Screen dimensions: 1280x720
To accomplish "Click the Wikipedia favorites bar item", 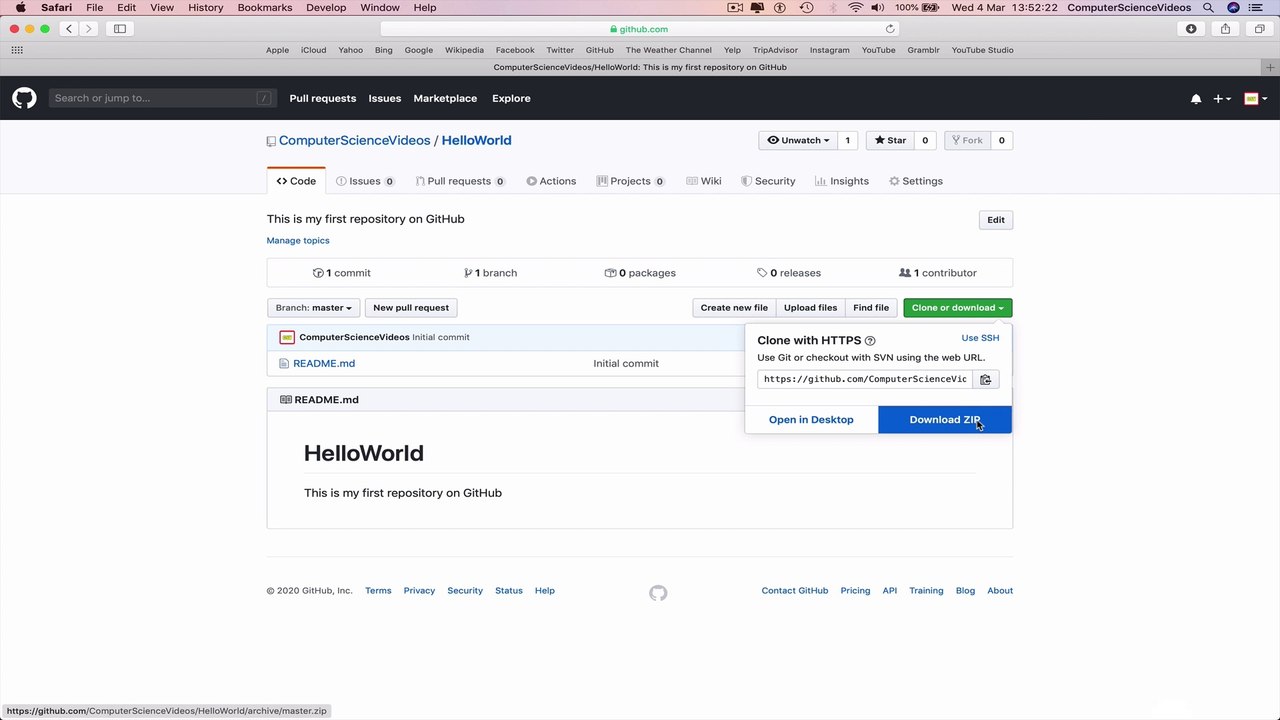I will tap(464, 50).
